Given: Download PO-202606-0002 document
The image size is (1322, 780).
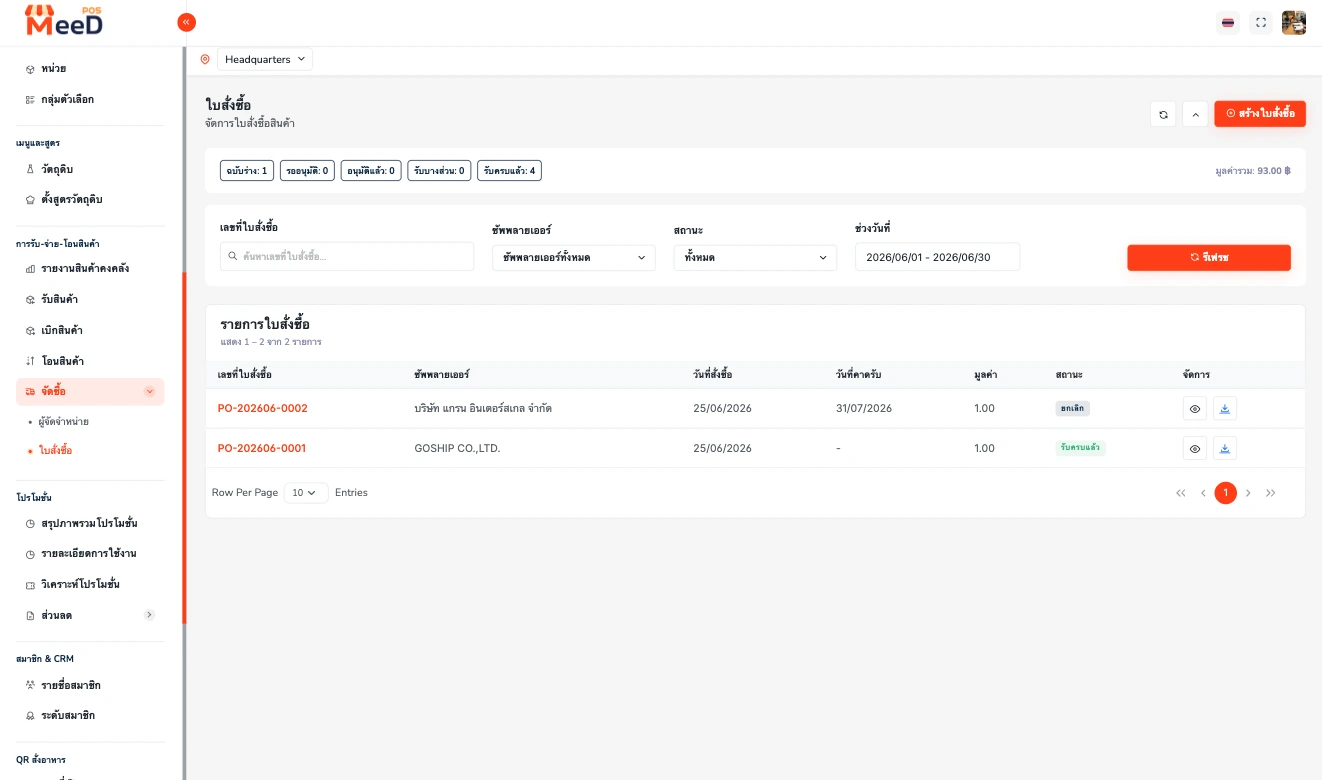Looking at the screenshot, I should click(x=1225, y=408).
